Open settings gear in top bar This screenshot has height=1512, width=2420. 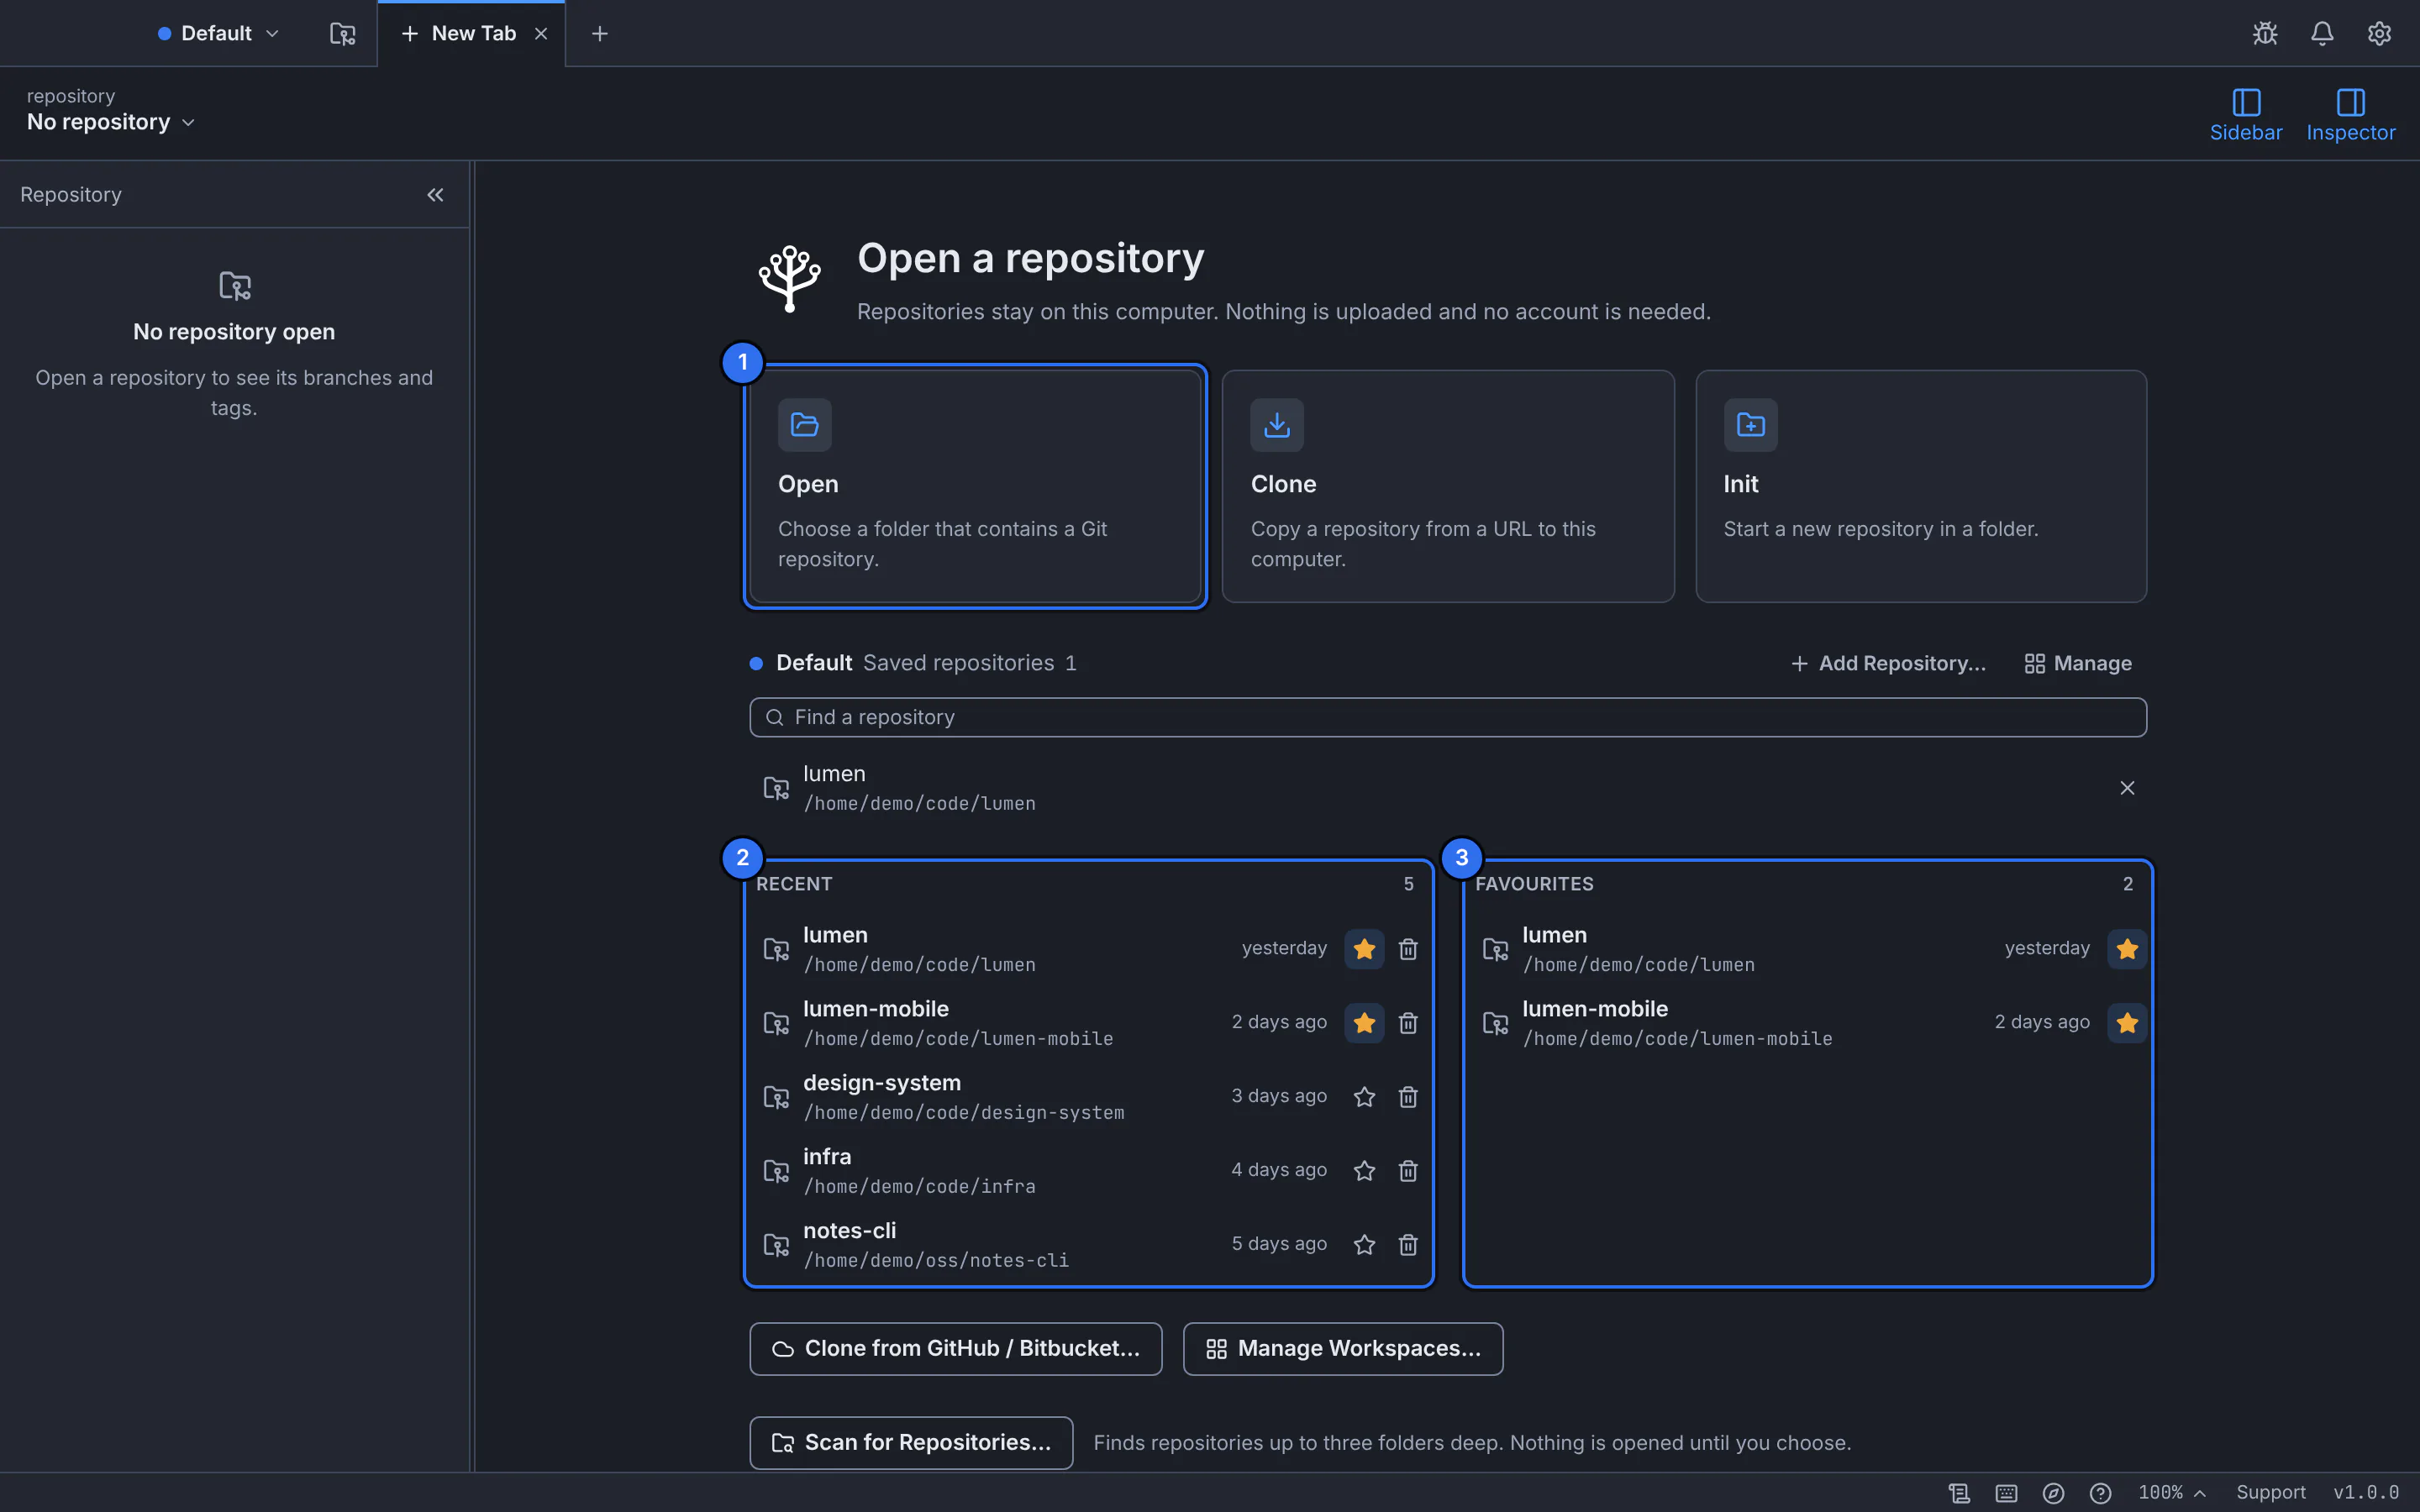2379,33
